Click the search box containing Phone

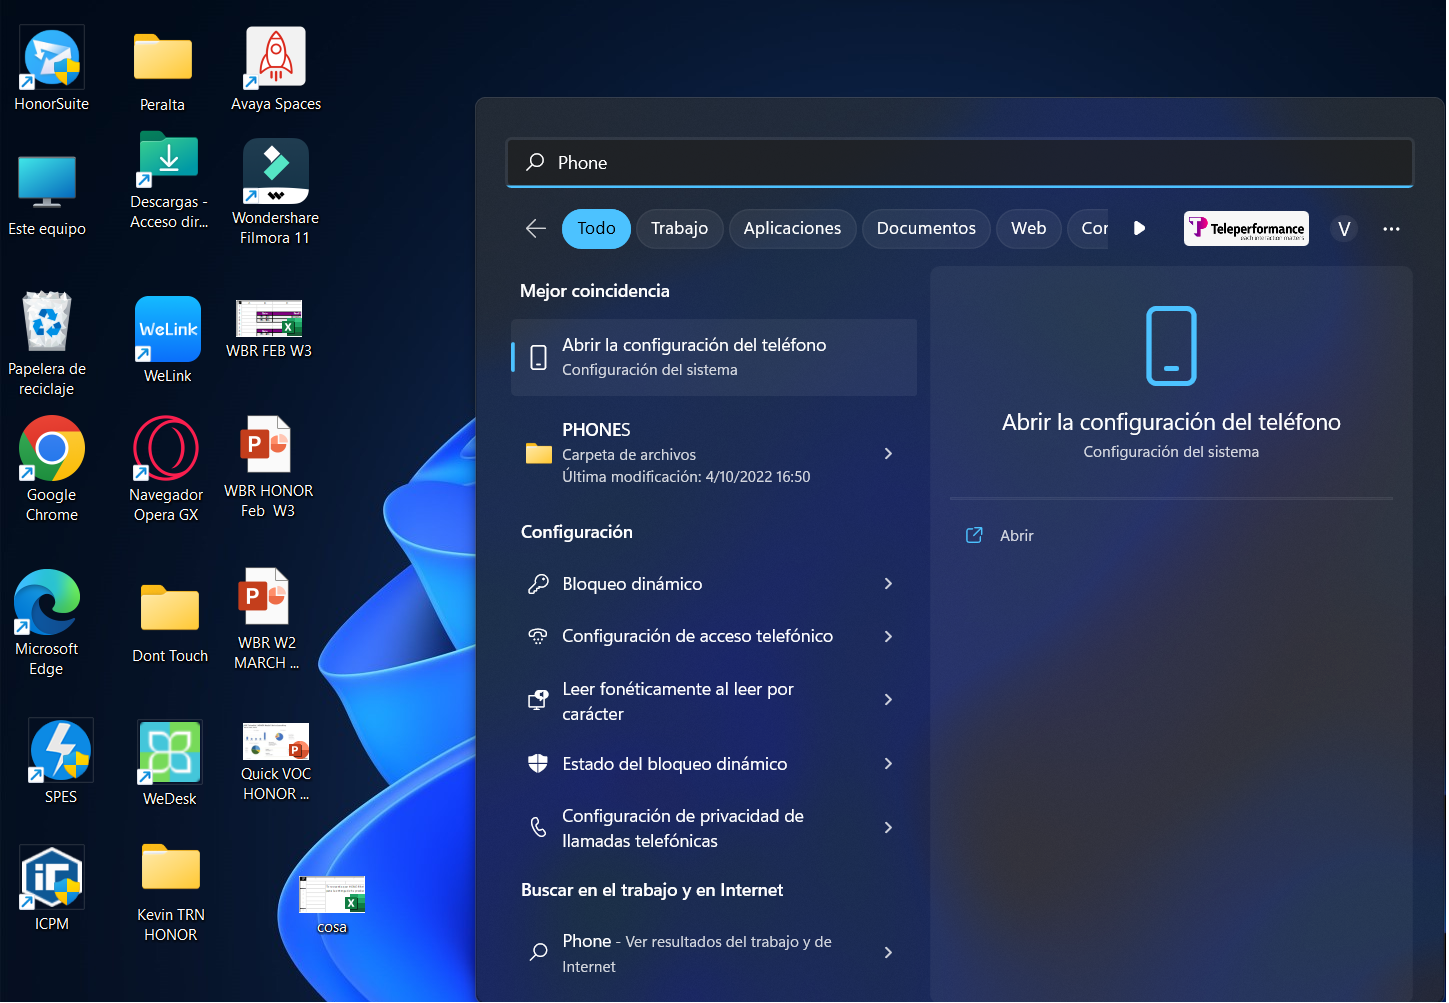coord(960,163)
